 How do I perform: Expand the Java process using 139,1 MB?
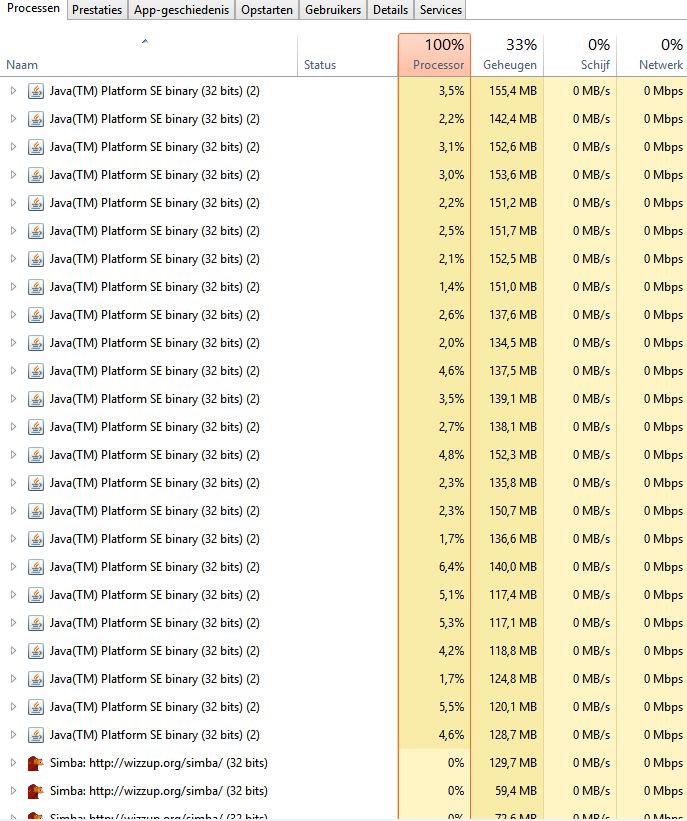pos(14,399)
